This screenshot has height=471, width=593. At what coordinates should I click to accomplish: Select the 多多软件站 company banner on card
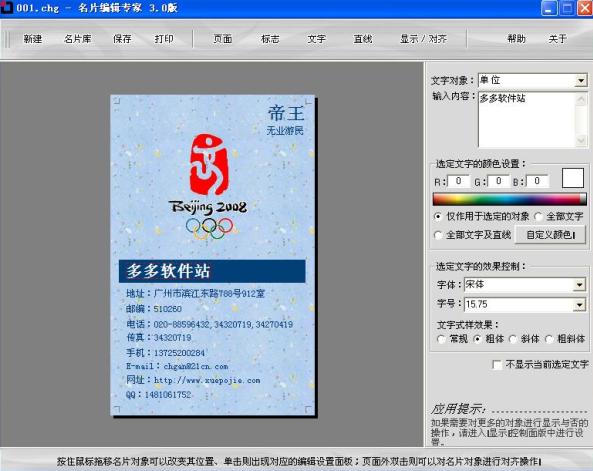[x=212, y=271]
